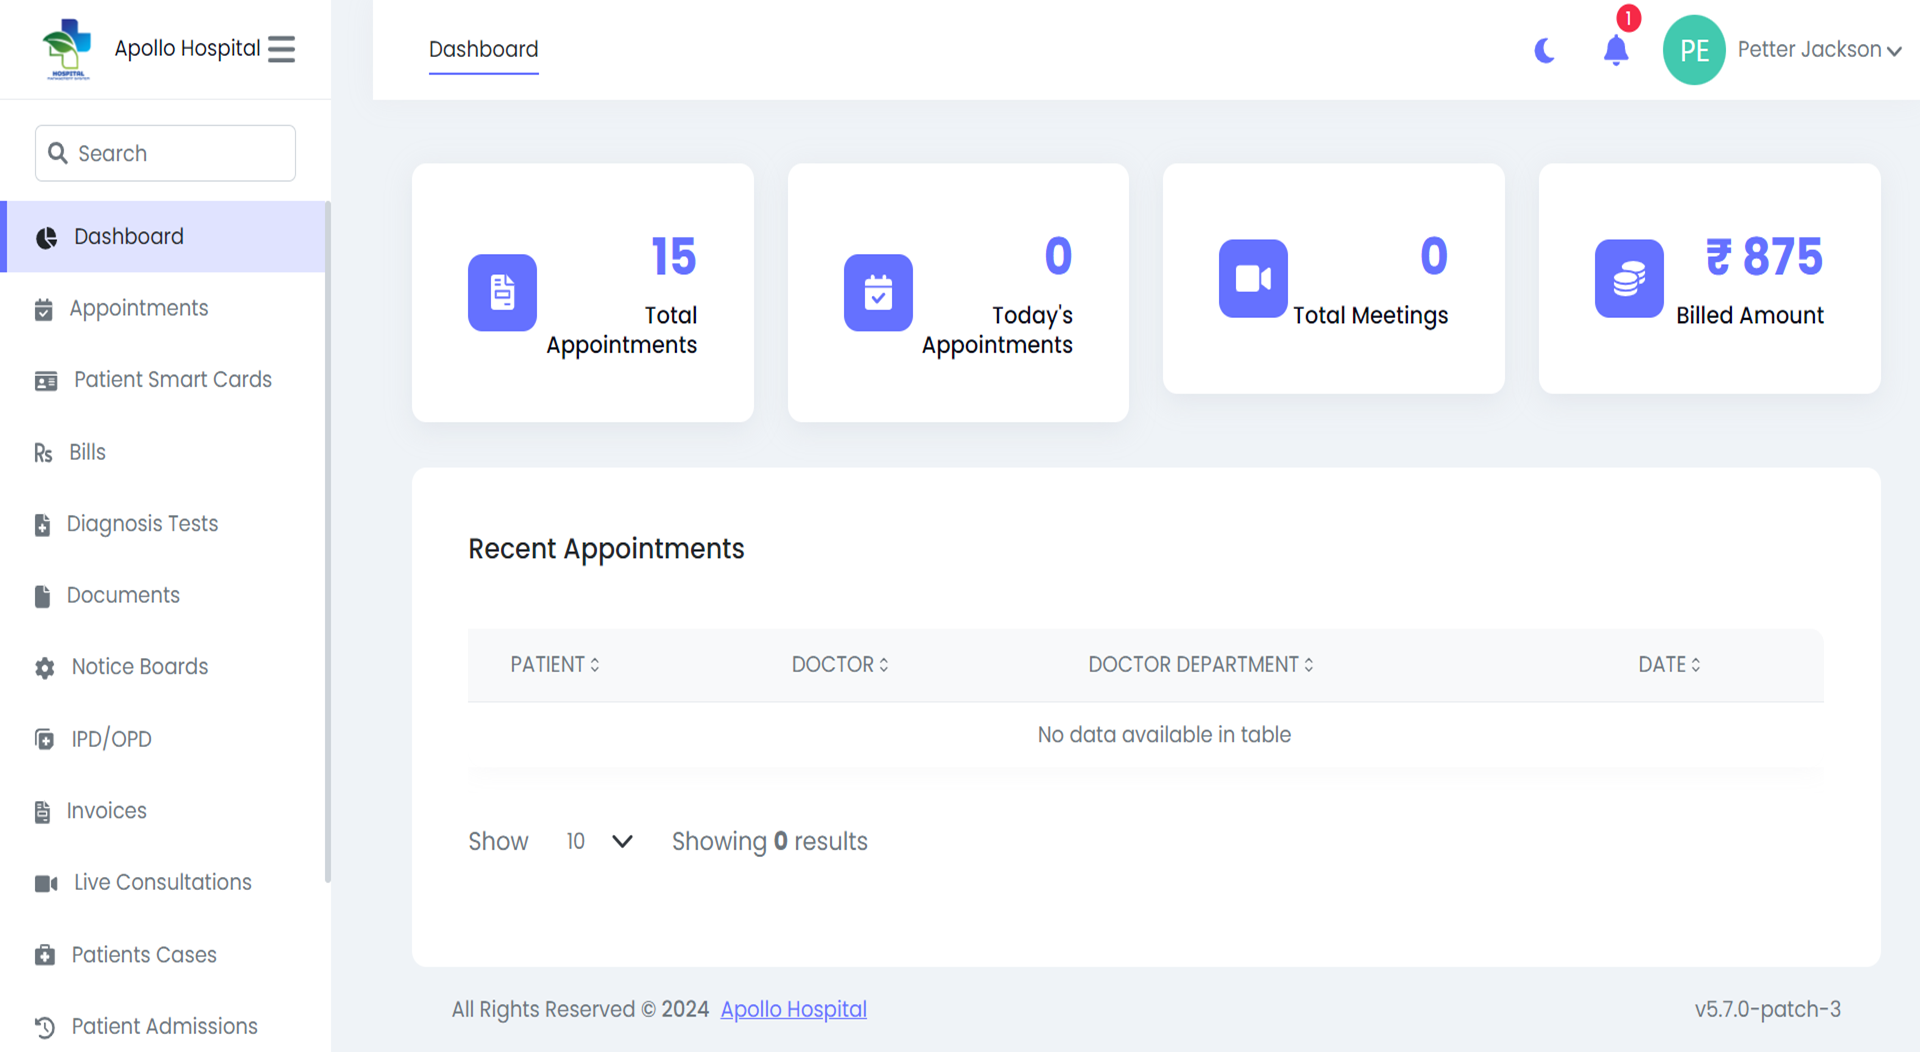Click the Bills (Rs) icon in sidebar

[42, 453]
